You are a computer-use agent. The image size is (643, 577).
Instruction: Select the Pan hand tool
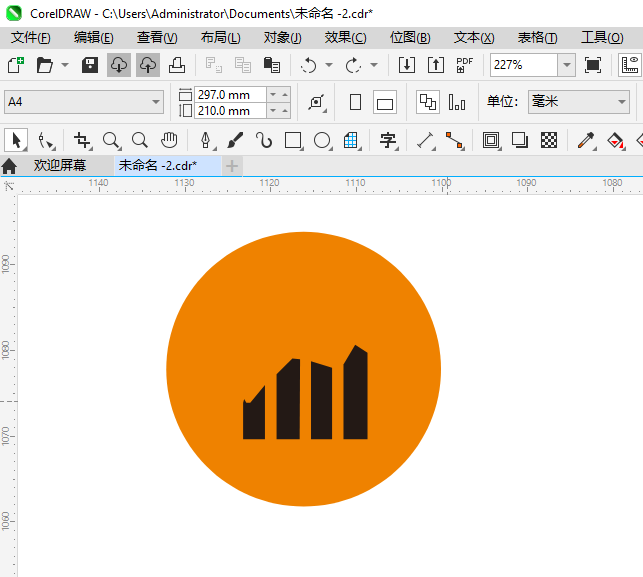pos(169,140)
